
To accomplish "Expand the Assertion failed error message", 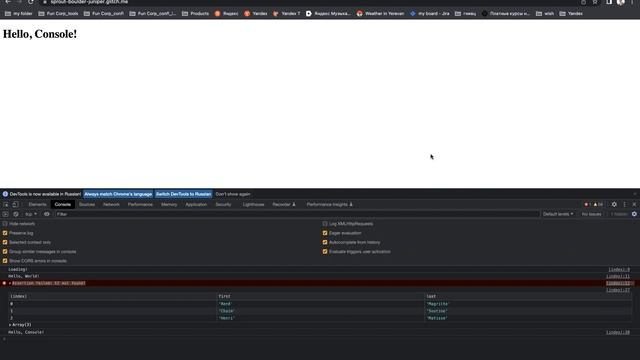I will tap(10, 283).
